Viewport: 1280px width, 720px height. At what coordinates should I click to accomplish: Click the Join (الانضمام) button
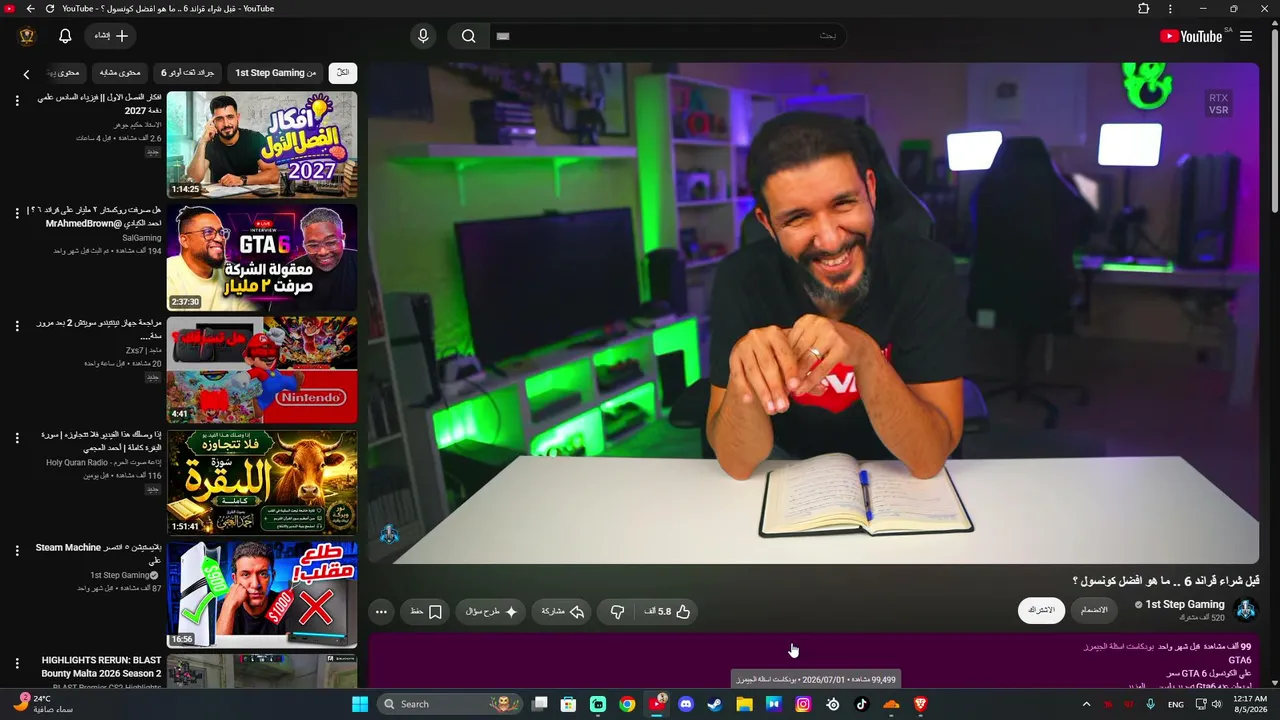1094,610
